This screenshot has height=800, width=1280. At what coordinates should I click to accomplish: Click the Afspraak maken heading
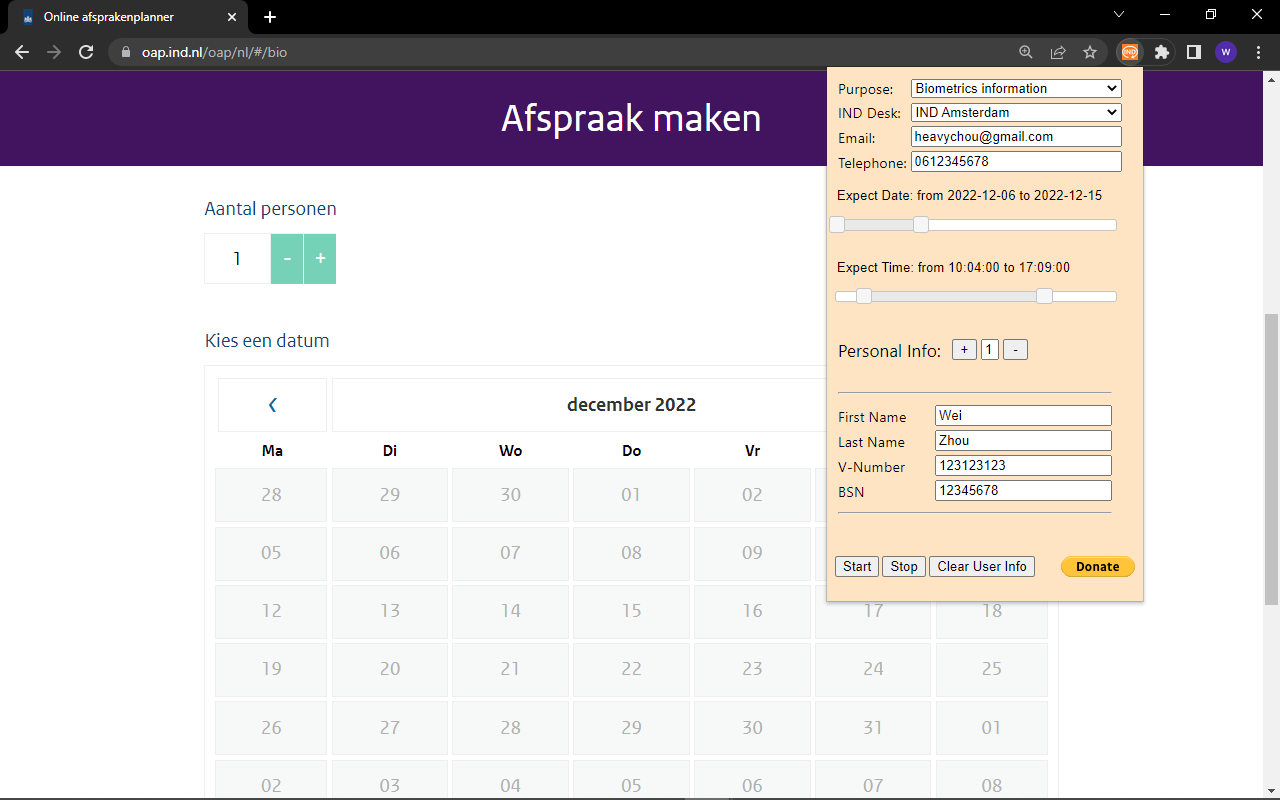pos(631,119)
